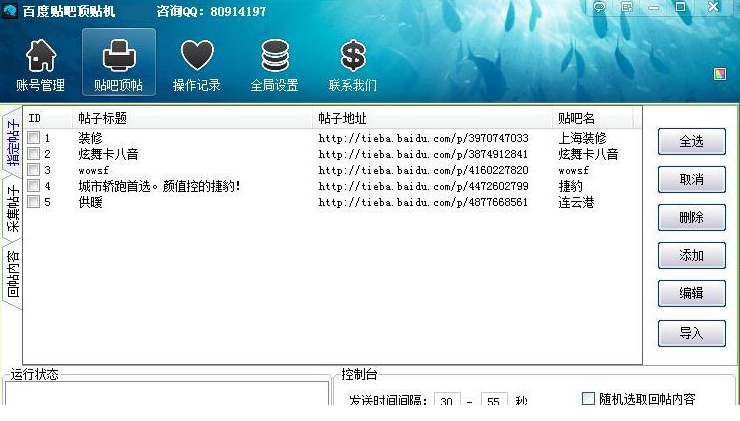
Task: Click URL ending in 3874912841
Action: 423,154
